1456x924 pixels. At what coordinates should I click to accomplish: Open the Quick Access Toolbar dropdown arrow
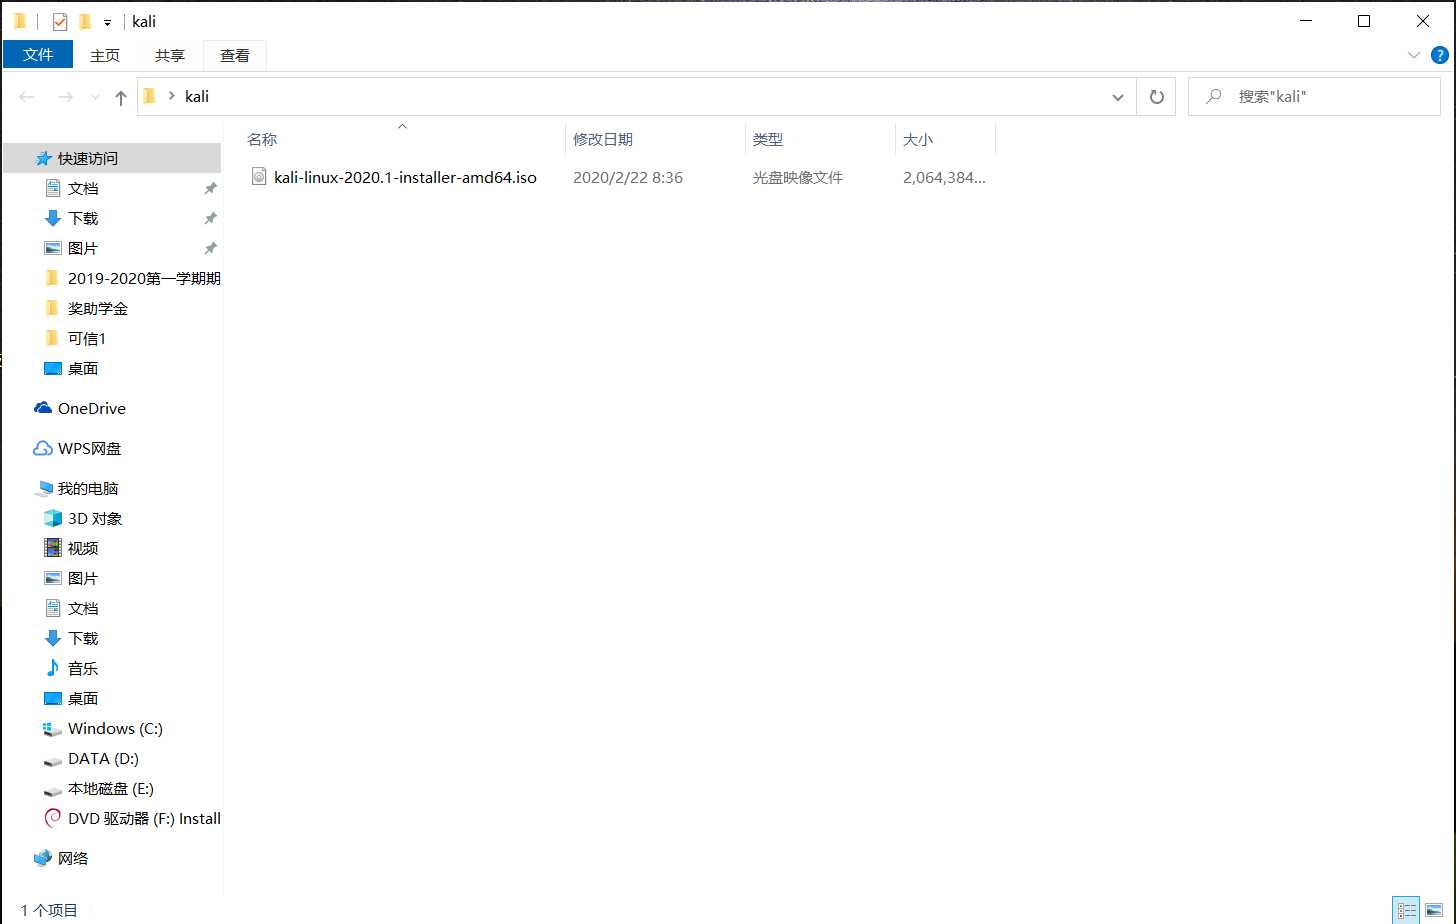pyautogui.click(x=107, y=22)
